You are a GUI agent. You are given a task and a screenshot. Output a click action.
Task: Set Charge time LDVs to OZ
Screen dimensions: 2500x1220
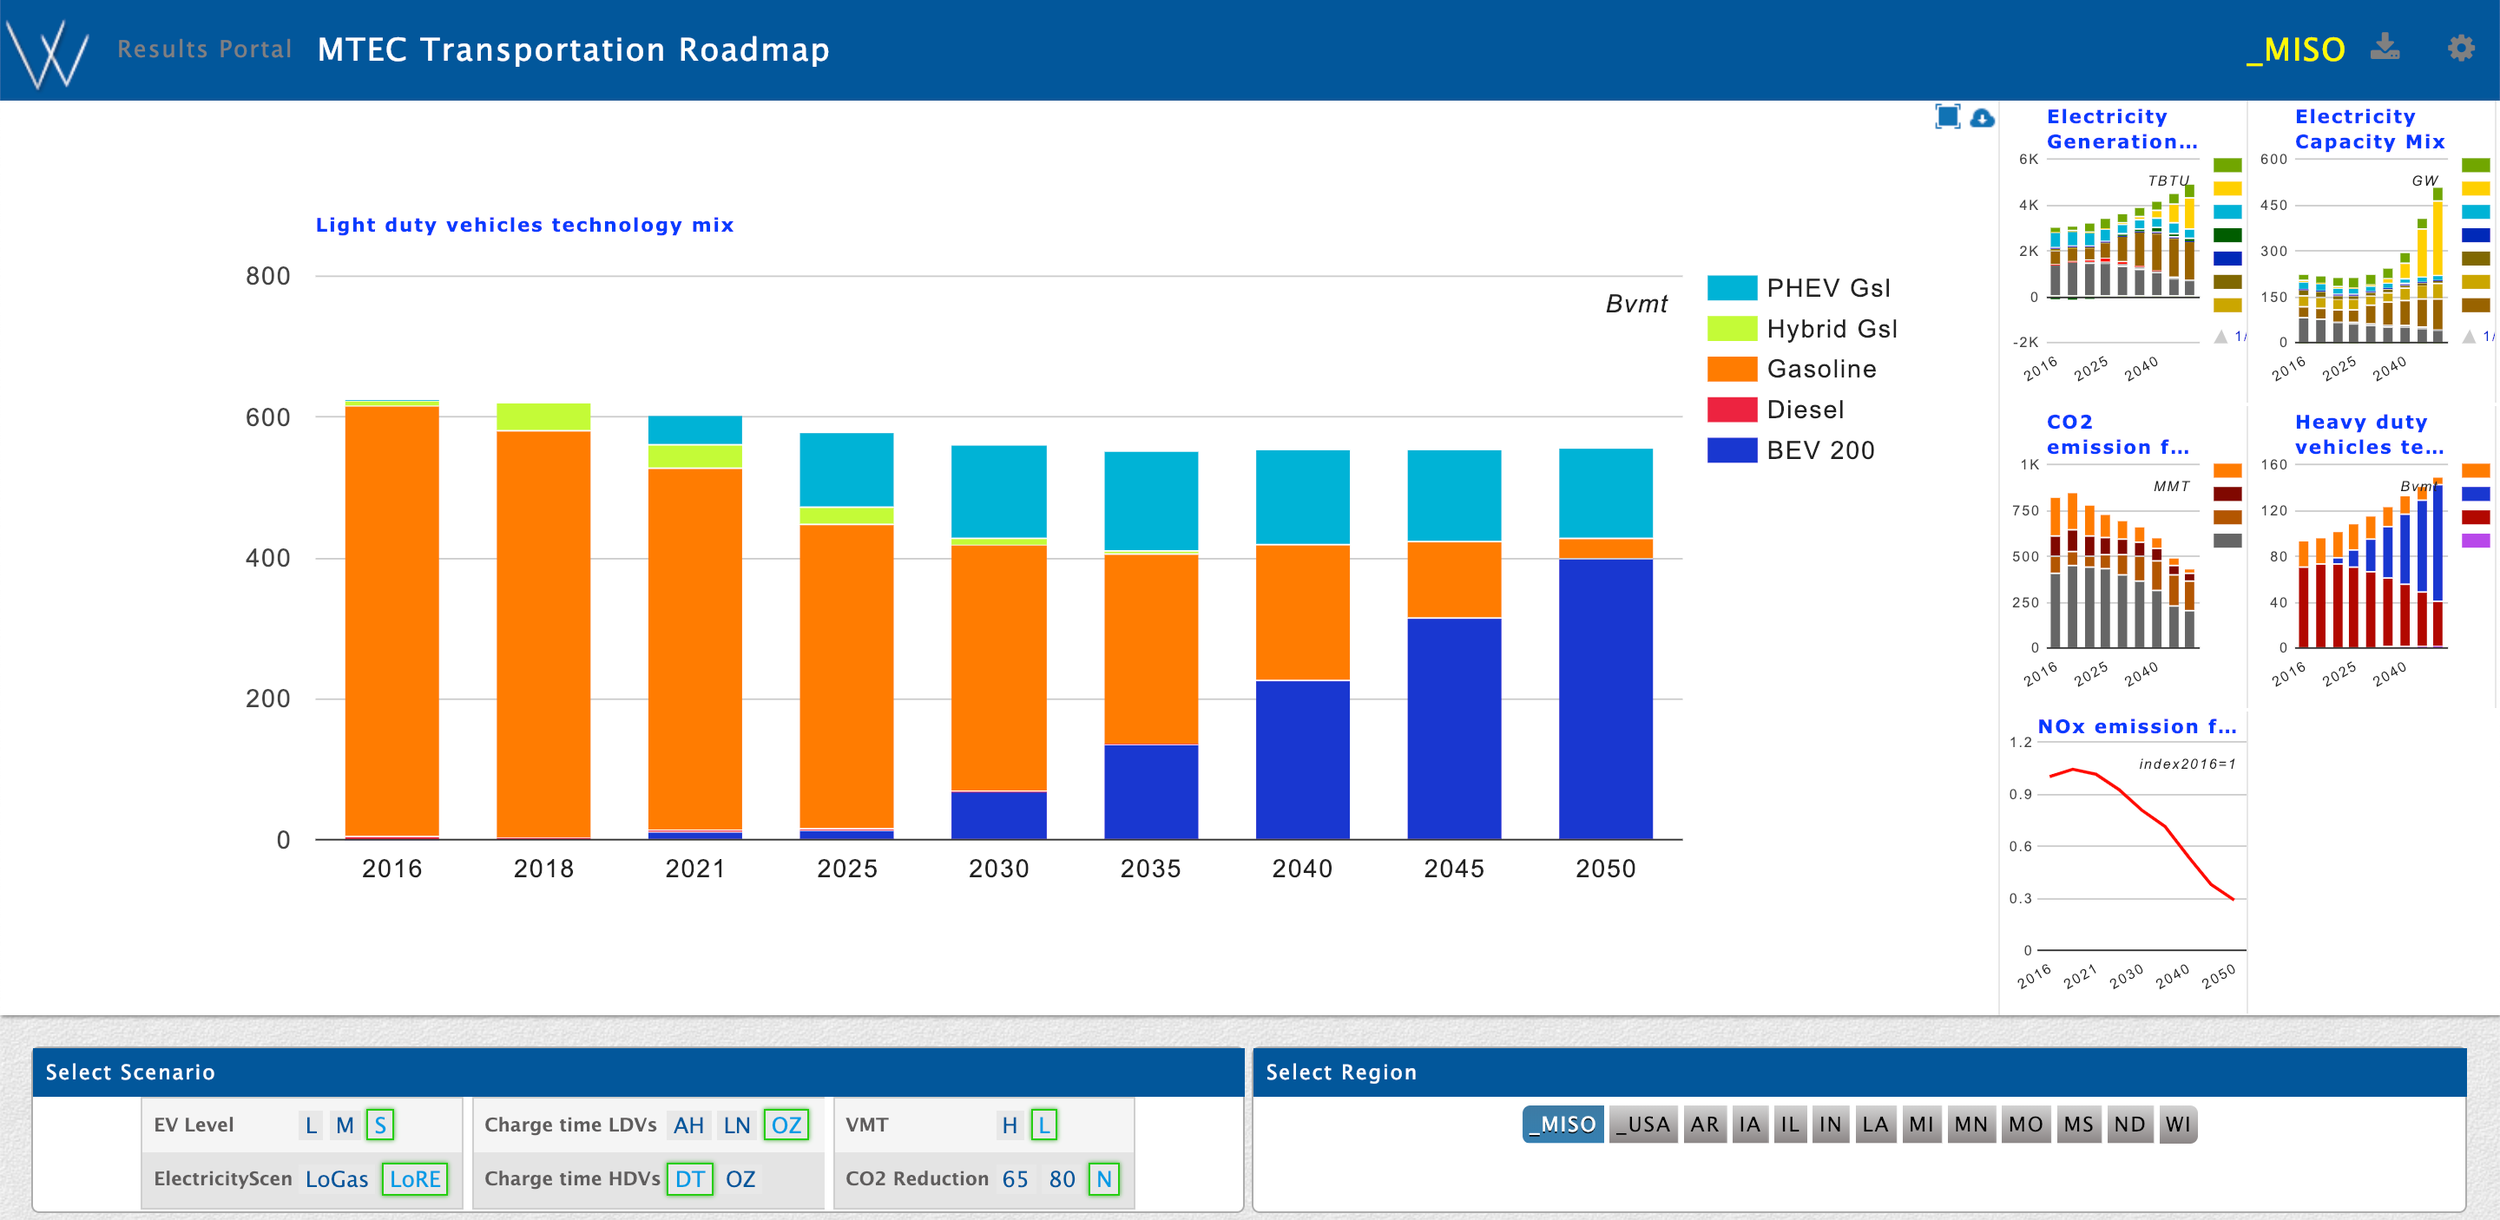pos(786,1125)
